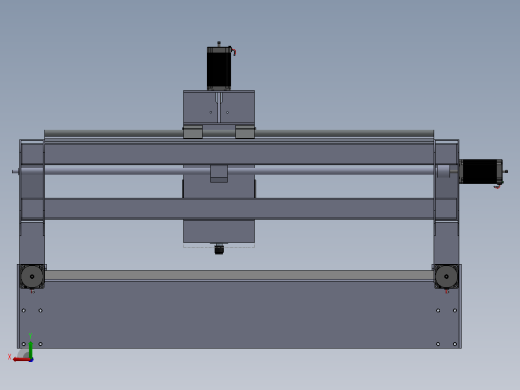This screenshot has height=390, width=520.
Task: Click the lower gantry crossbeam
Action: pyautogui.click(x=239, y=209)
